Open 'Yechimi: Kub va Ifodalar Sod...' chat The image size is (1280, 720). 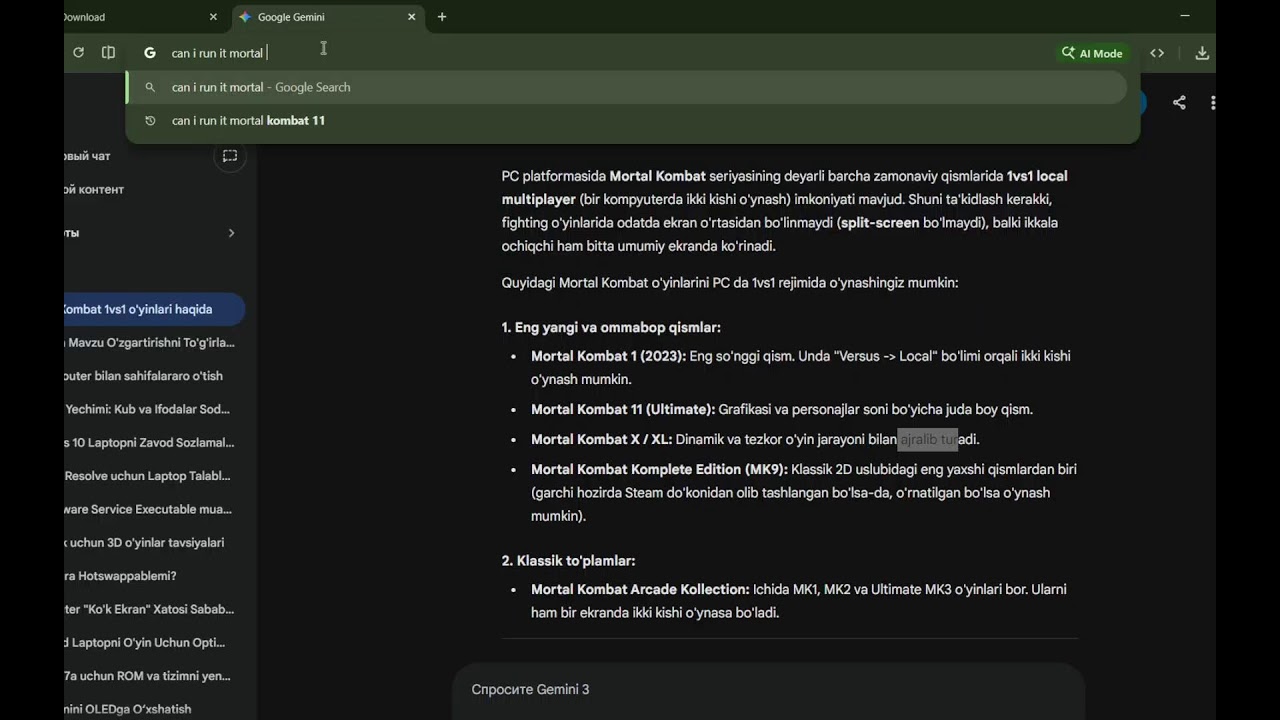tap(154, 409)
